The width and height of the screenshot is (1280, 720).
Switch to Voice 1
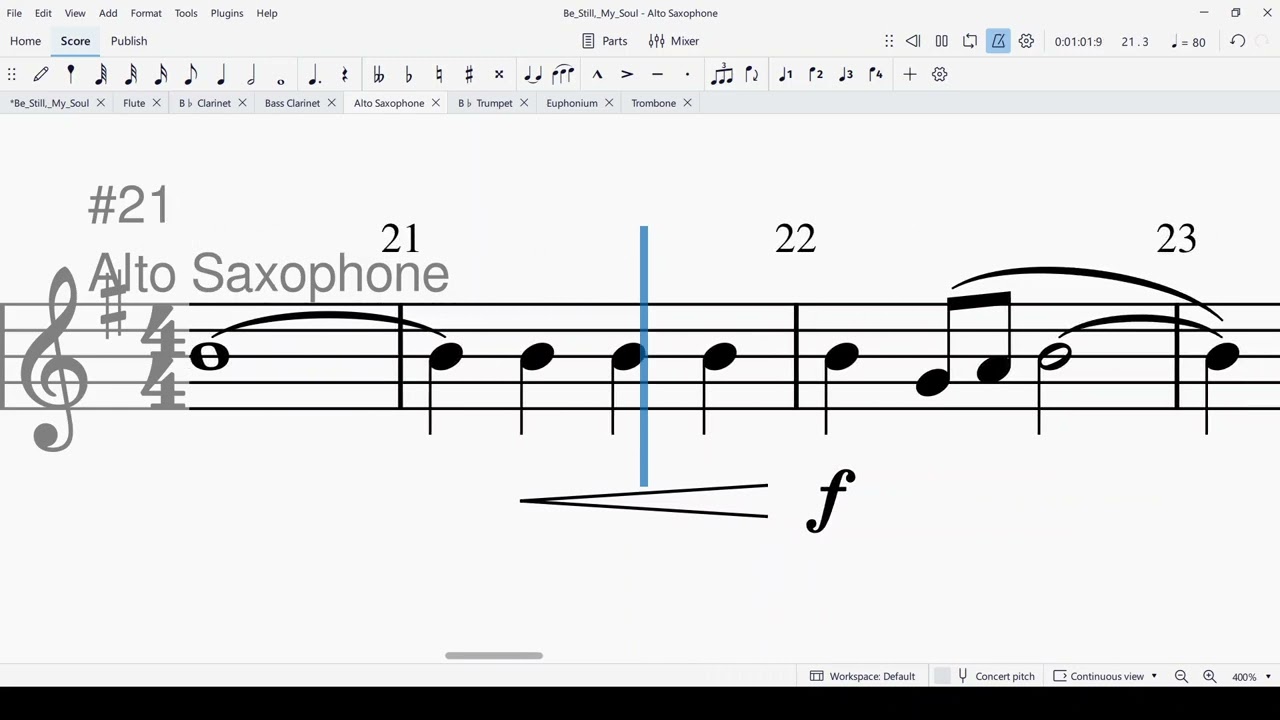click(786, 74)
